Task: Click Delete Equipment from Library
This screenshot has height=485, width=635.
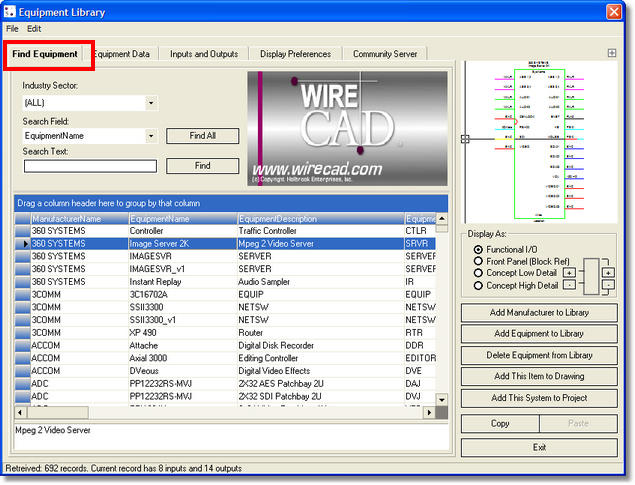Action: [x=539, y=355]
